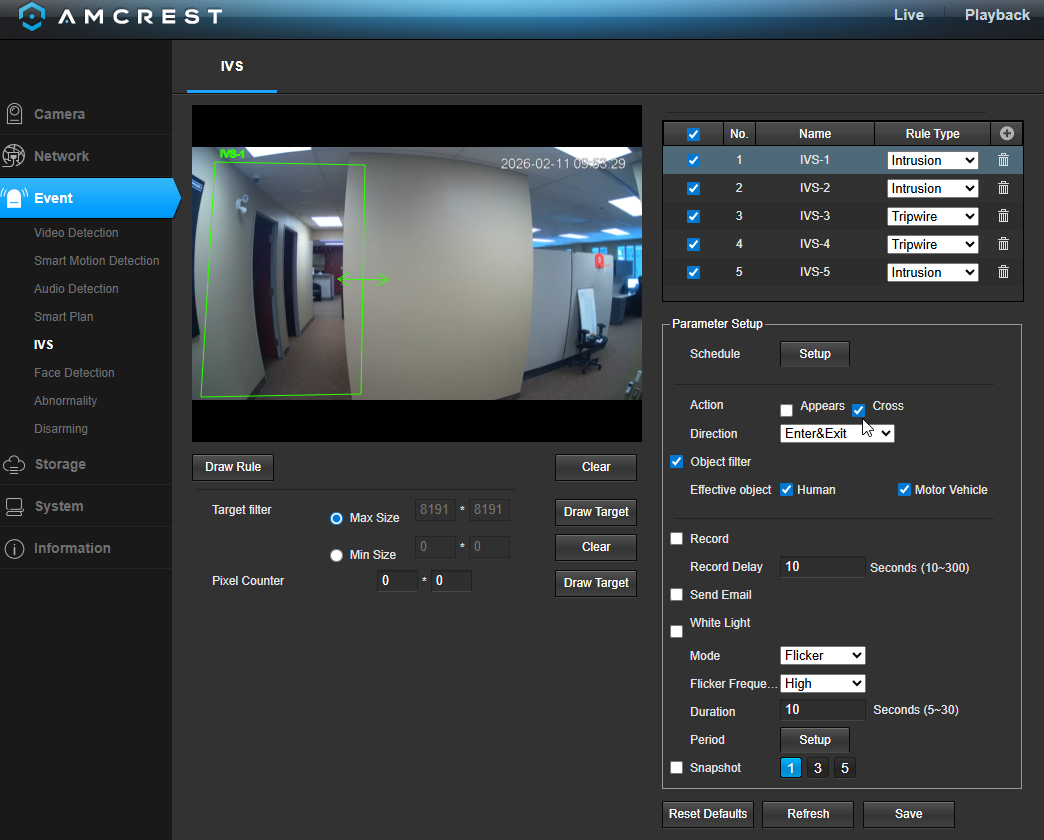Open the Flicker Frequency dropdown
Viewport: 1044px width, 840px height.
click(822, 684)
